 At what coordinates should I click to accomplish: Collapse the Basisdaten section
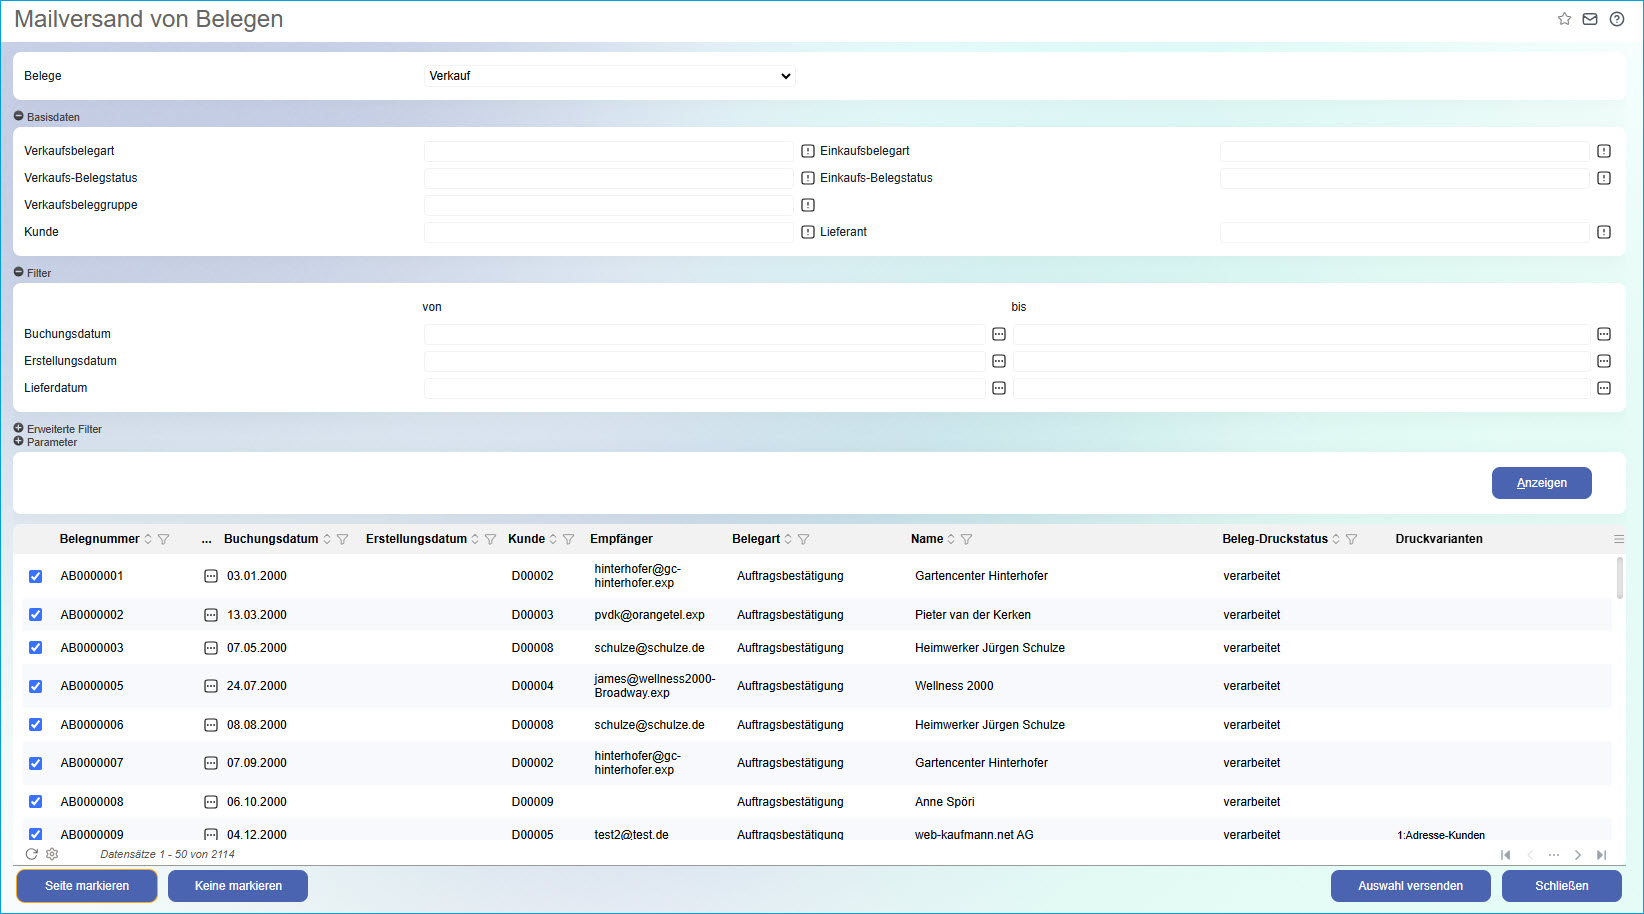(x=19, y=116)
